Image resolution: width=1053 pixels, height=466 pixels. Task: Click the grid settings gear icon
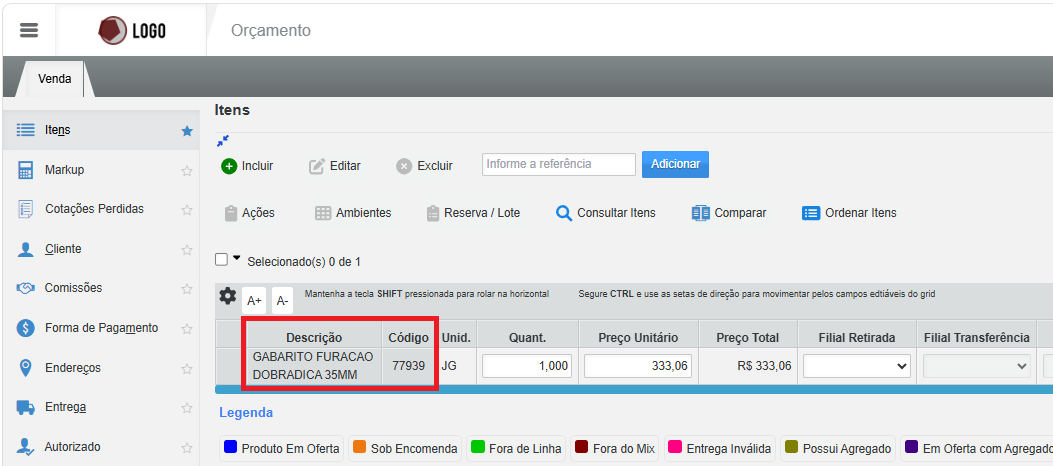pyautogui.click(x=228, y=297)
